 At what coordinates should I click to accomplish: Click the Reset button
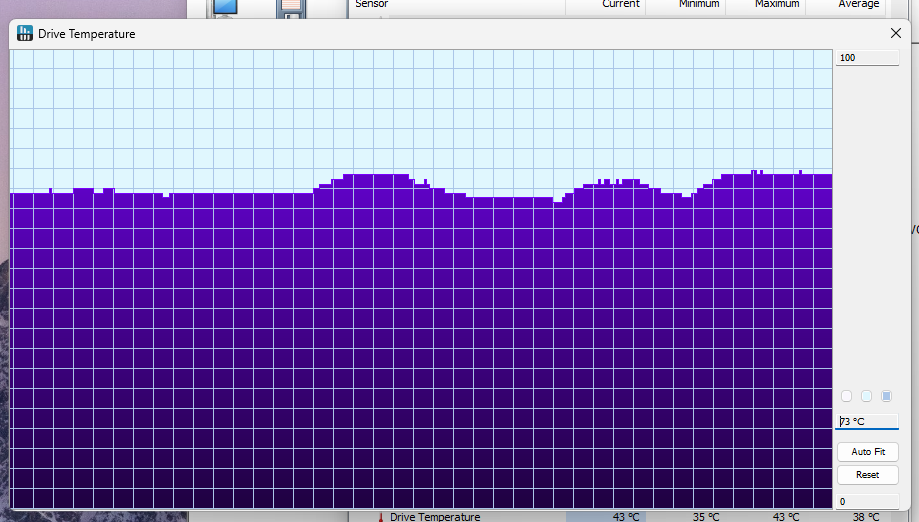pos(868,475)
